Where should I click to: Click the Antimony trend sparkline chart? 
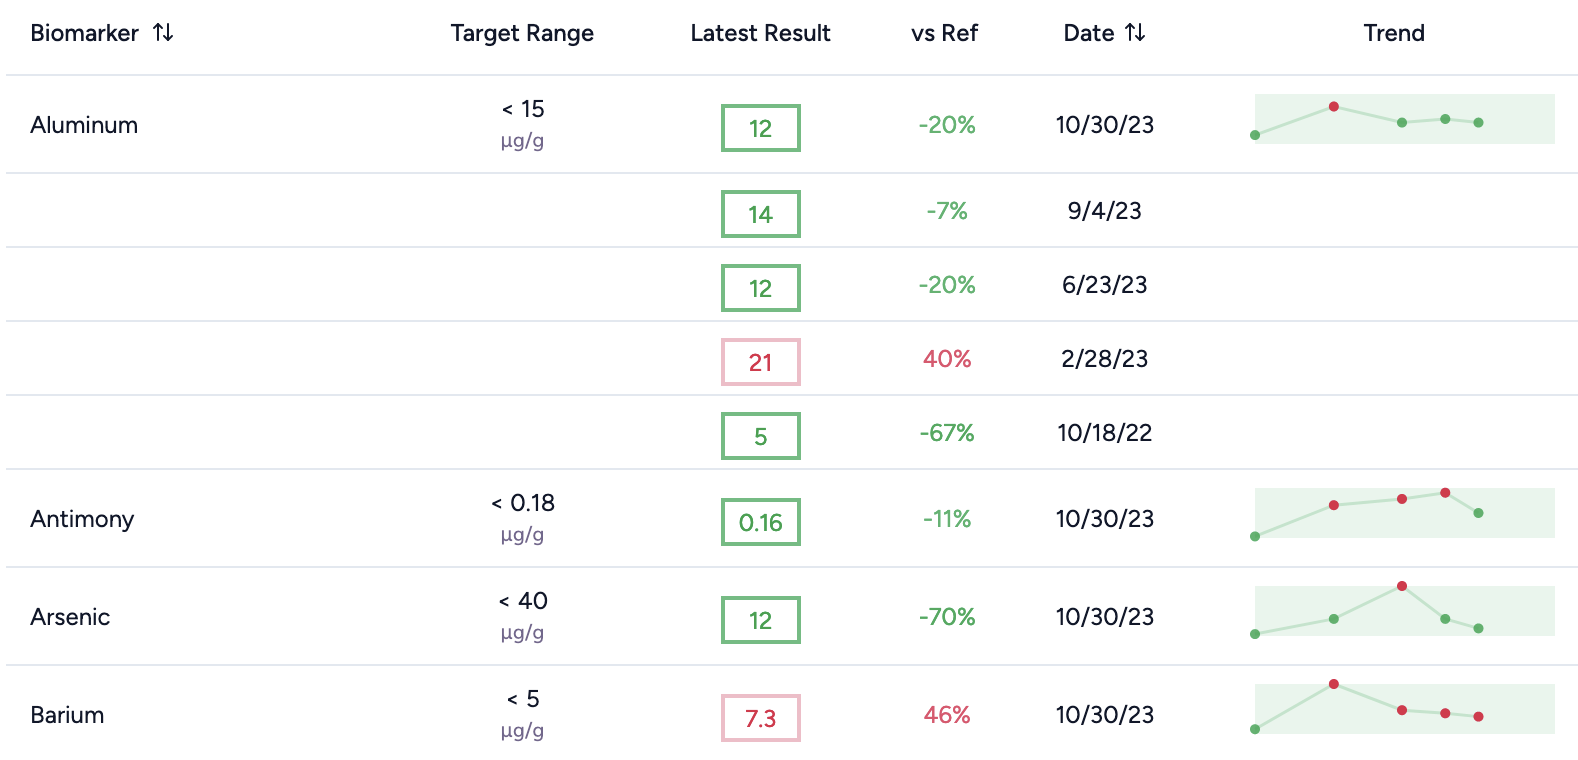coord(1404,513)
